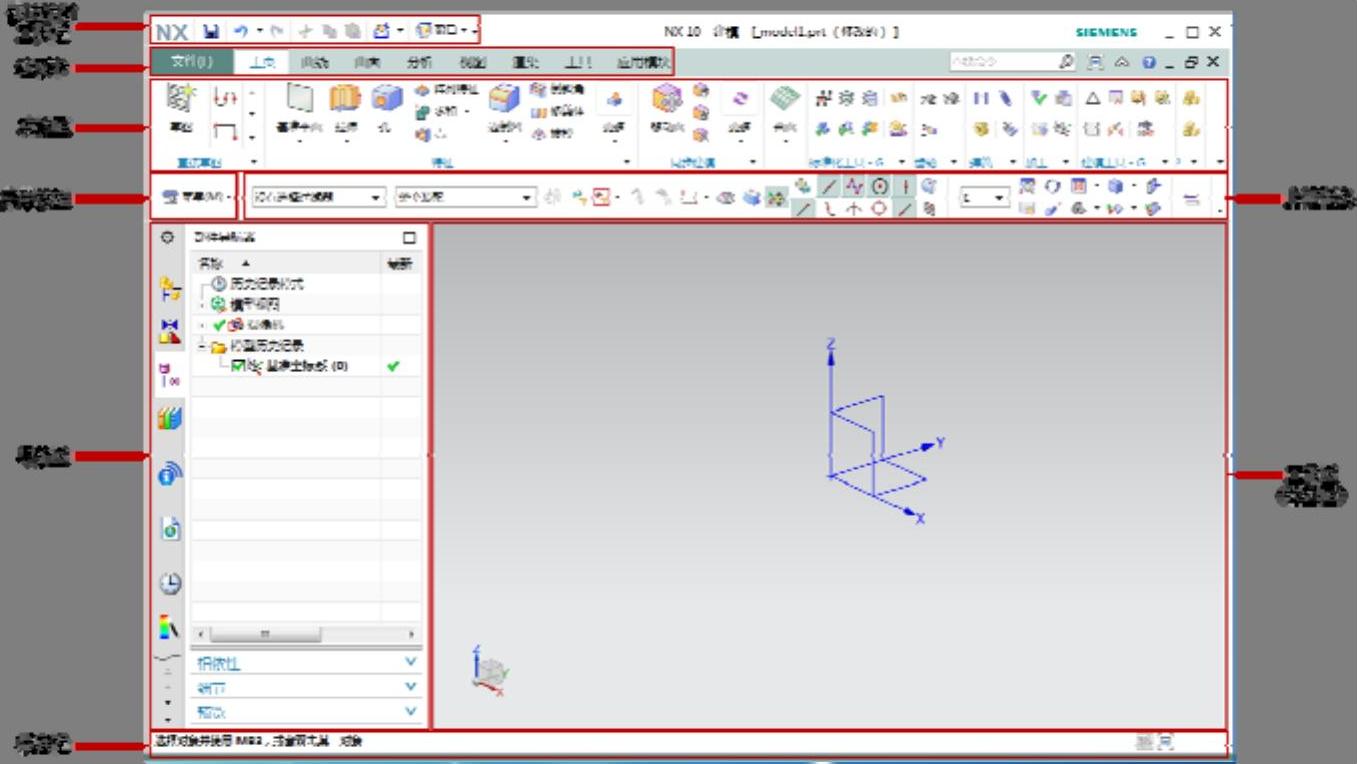This screenshot has height=764, width=1357.
Task: Undo the last action with the blue arrow
Action: (240, 32)
